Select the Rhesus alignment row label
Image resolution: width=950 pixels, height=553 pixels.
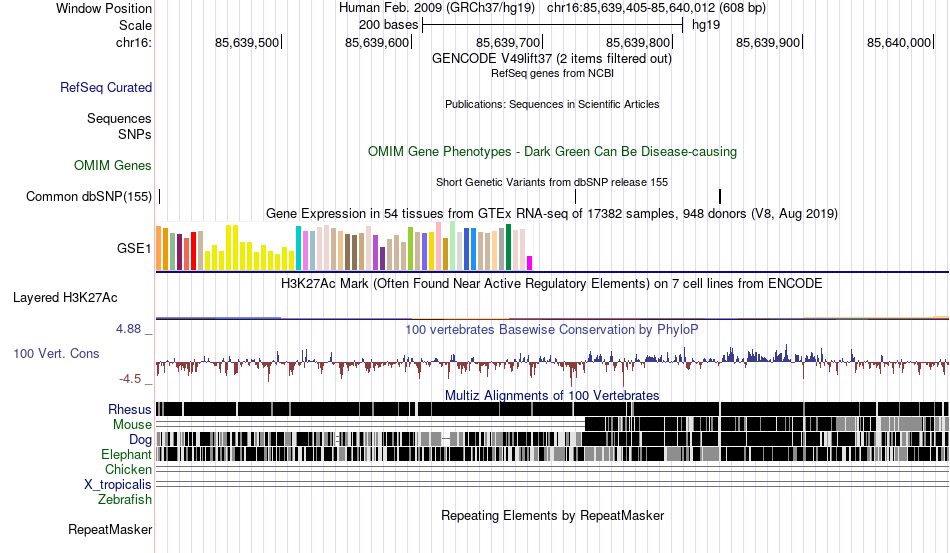[130, 409]
